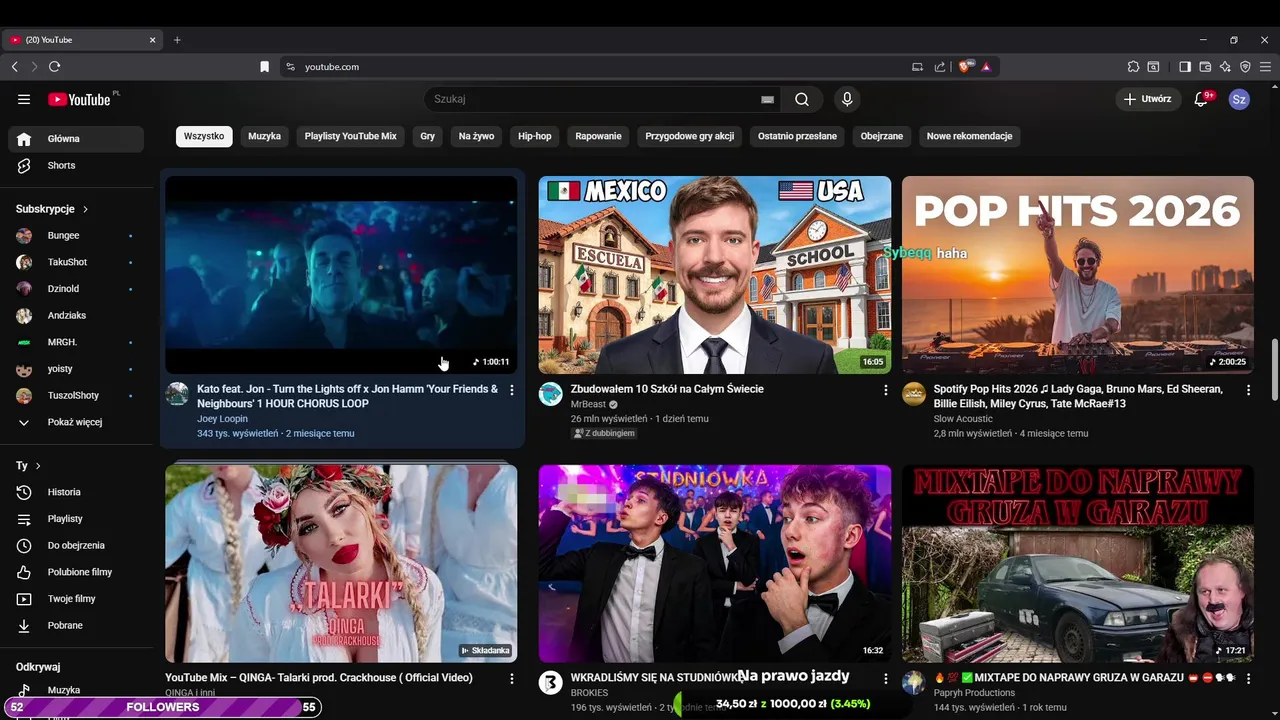
Task: Open the Joey Loopin channel name link
Action: pos(222,419)
